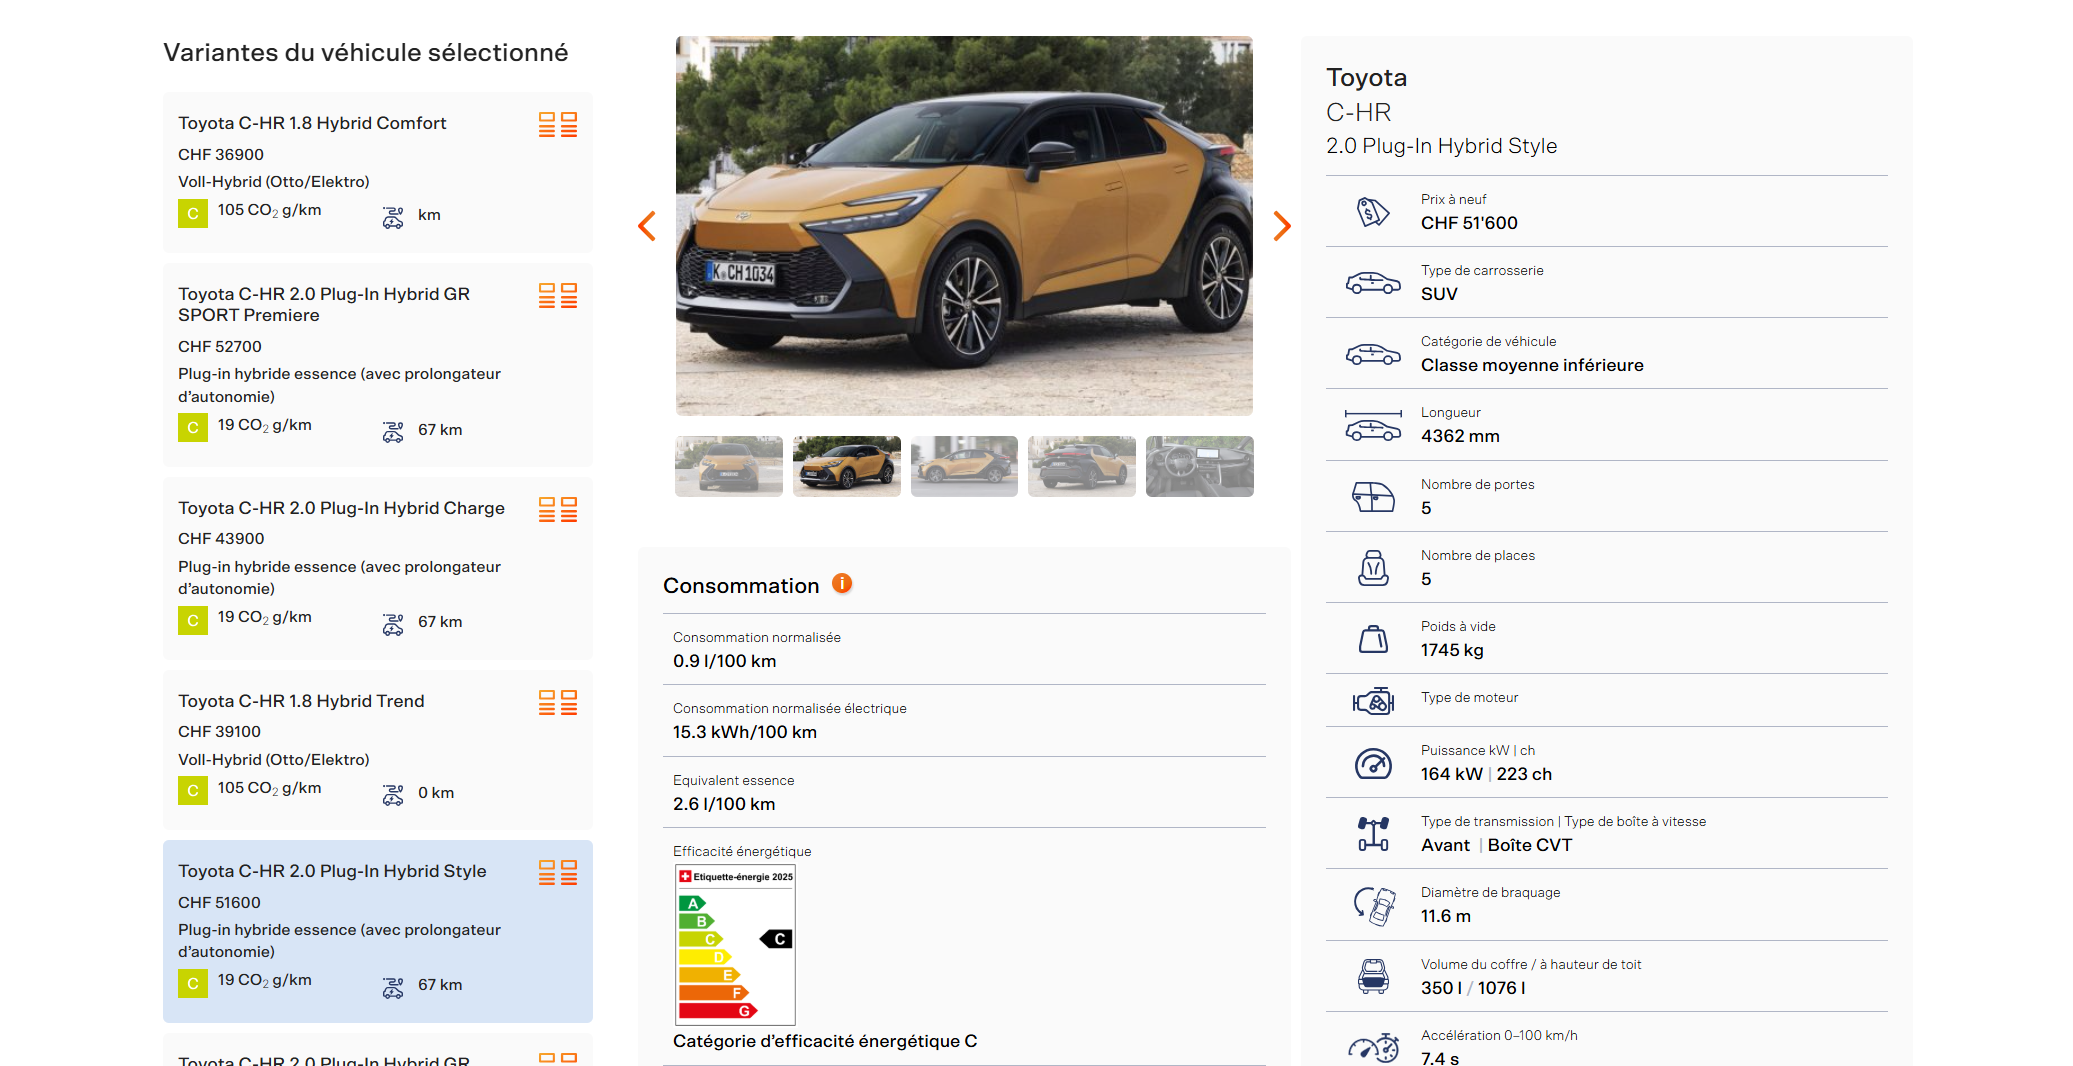The image size is (2073, 1066).
Task: Click the Consommation section heading
Action: click(741, 586)
